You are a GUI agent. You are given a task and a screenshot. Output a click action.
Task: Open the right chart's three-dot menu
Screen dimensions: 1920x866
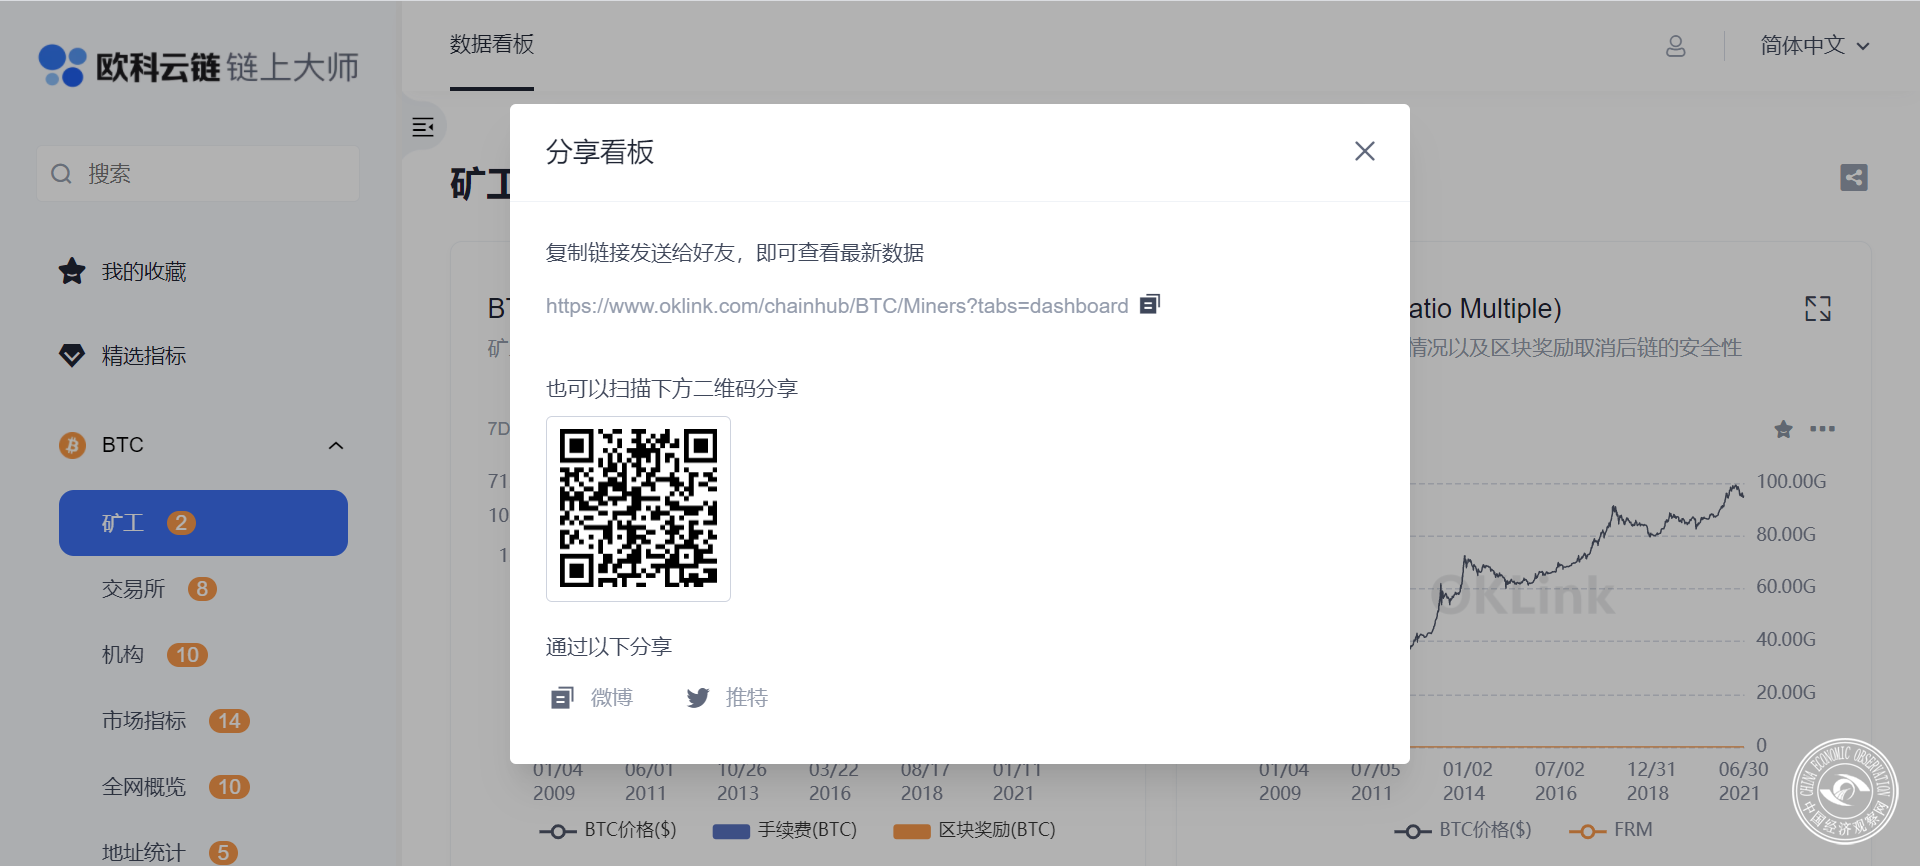point(1822,429)
